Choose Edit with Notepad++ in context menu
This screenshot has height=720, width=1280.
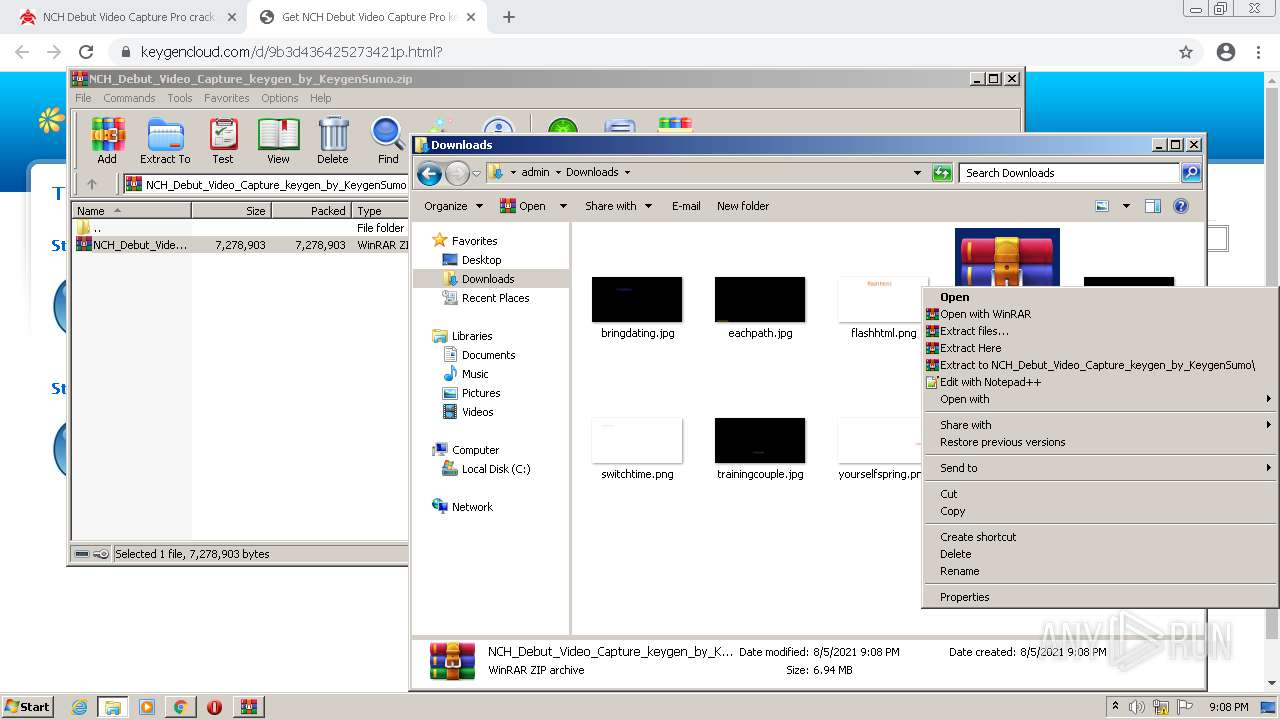(x=1100, y=382)
